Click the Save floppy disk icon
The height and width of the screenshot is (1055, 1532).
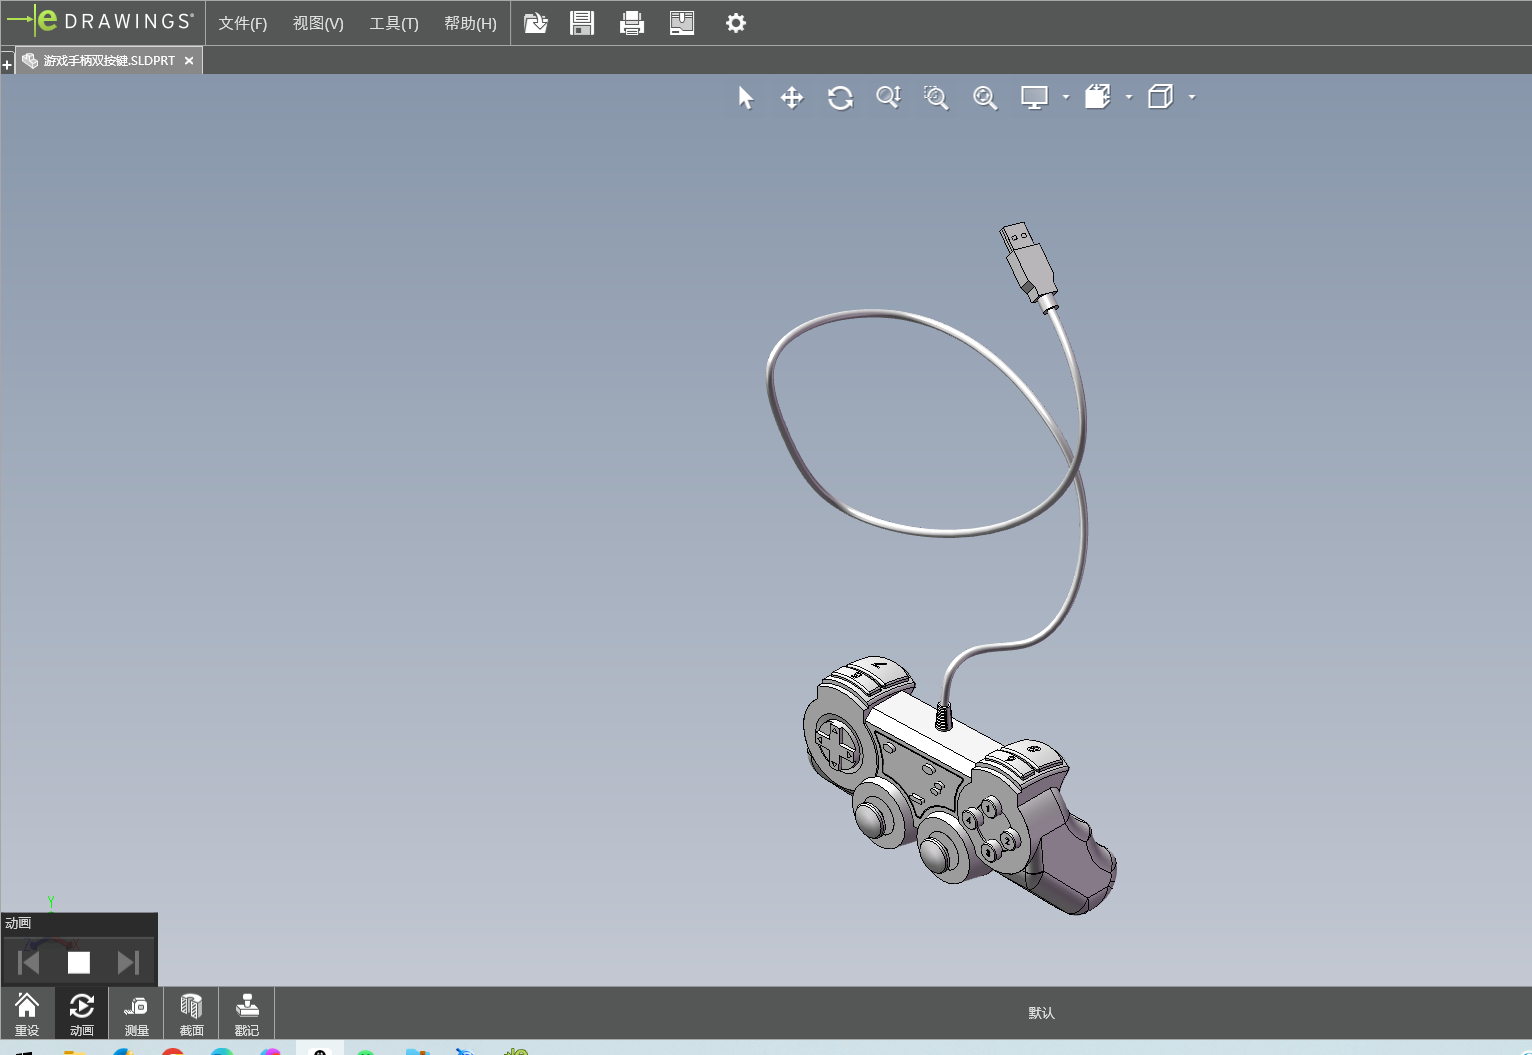pos(582,23)
